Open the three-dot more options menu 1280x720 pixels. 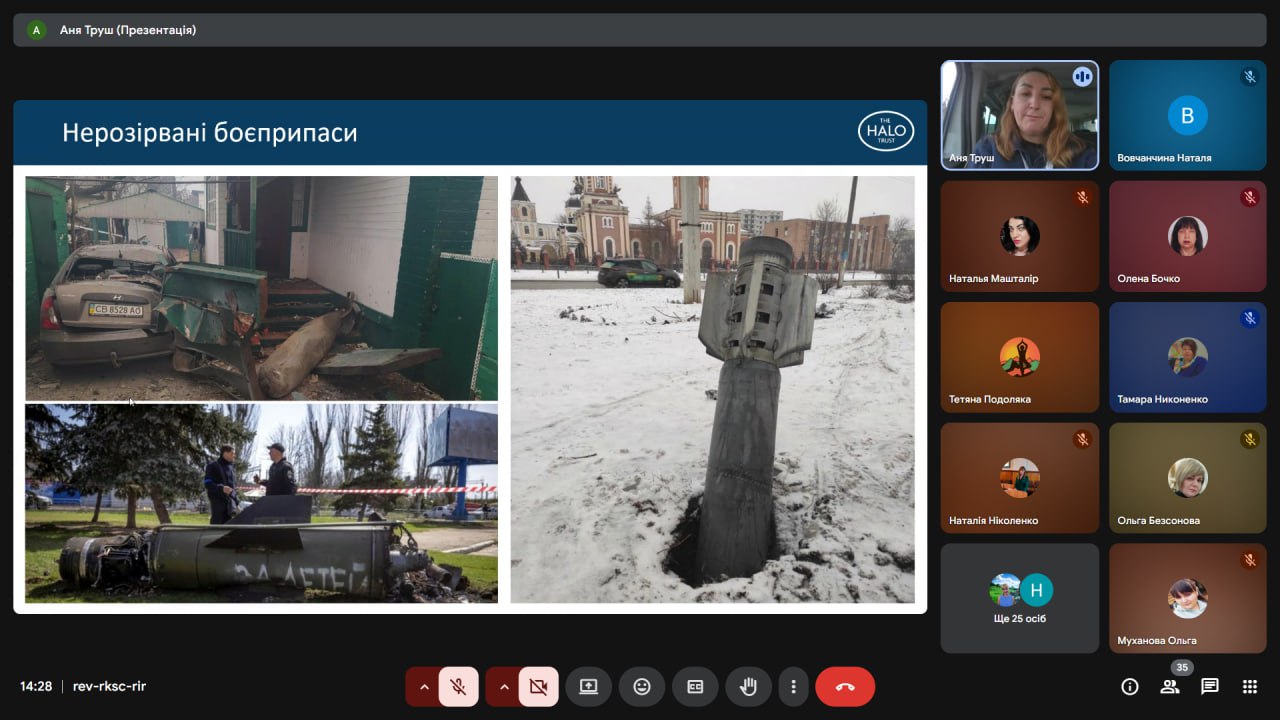click(x=793, y=687)
